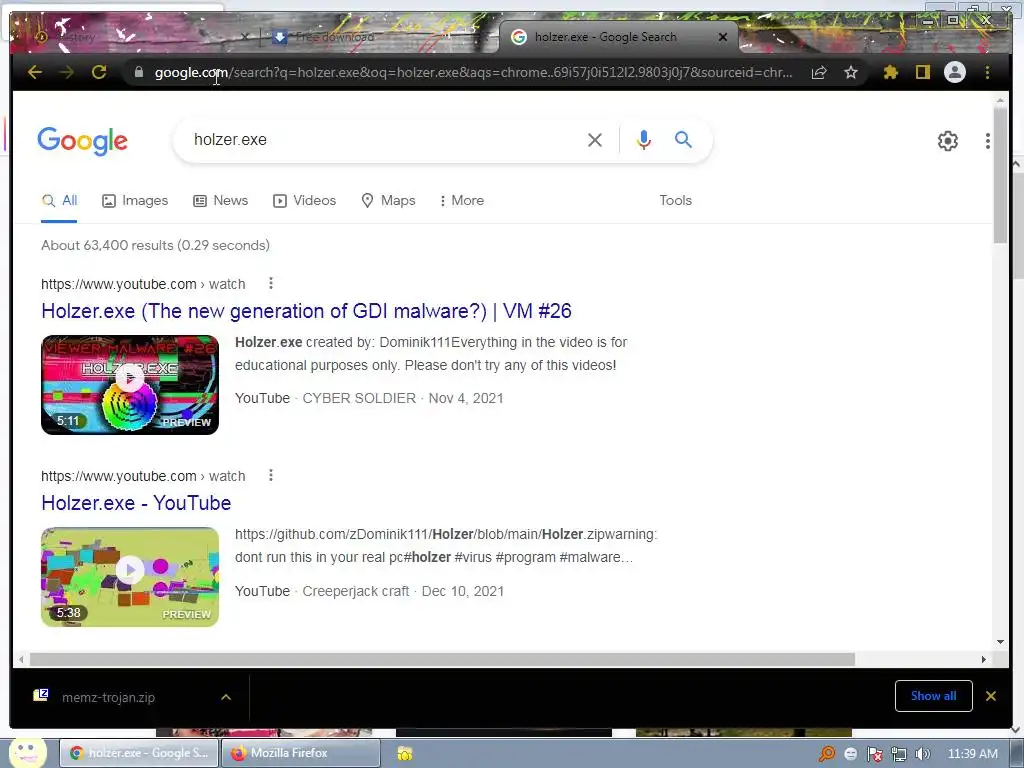Viewport: 1024px width, 768px height.
Task: Switch to the History tab
Action: pos(137,37)
